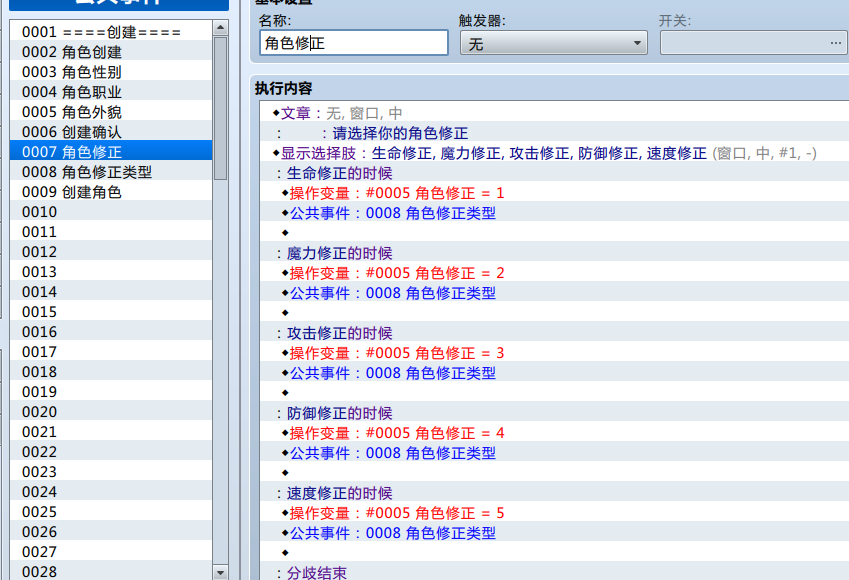849x580 pixels.
Task: Select empty common event slot 0020
Action: (x=111, y=412)
